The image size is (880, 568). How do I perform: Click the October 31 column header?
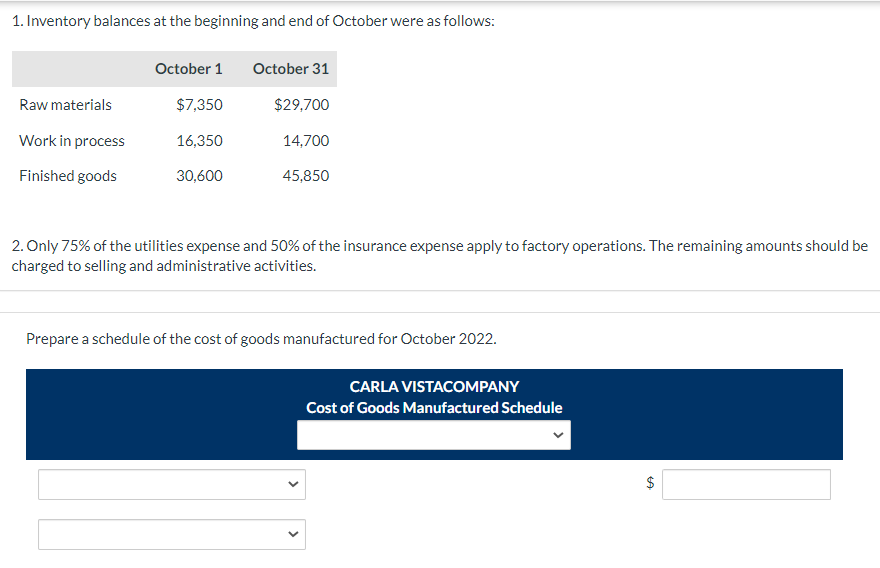click(x=291, y=69)
